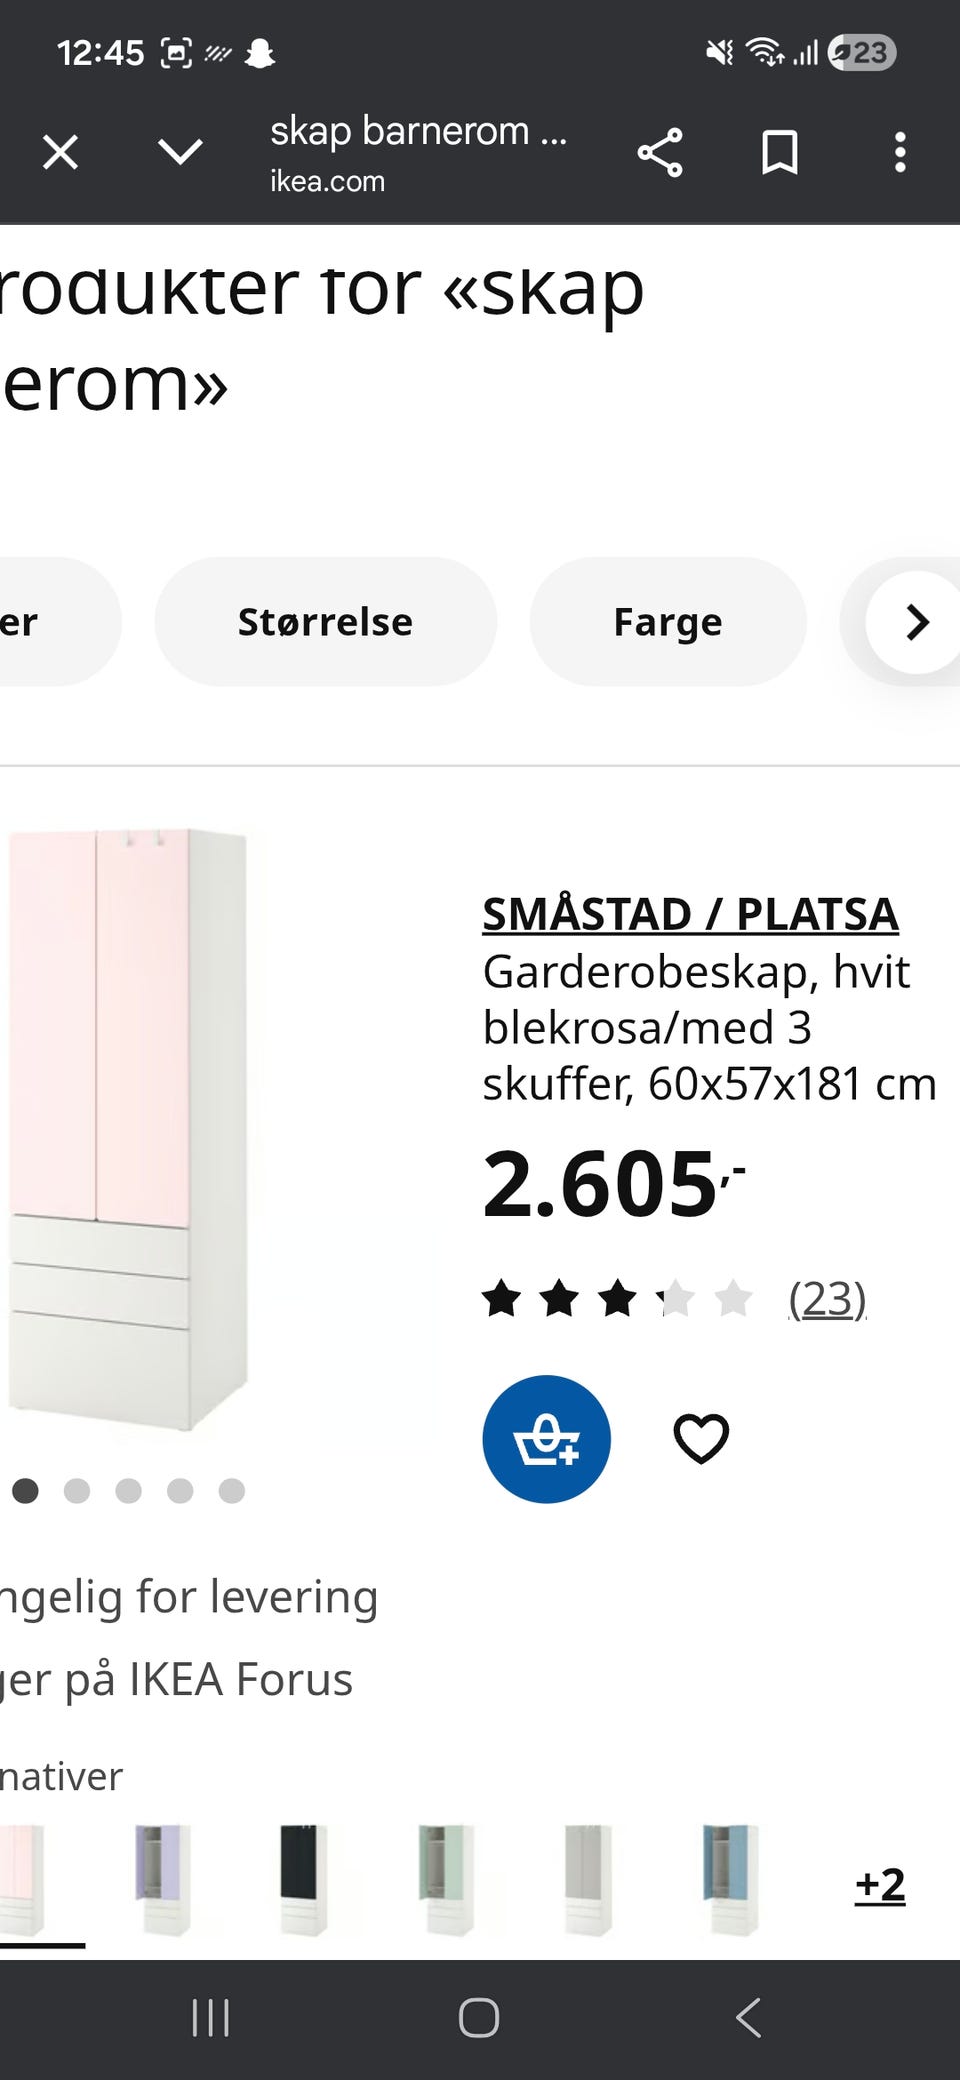
Task: Show more filters with right arrow
Action: click(916, 622)
